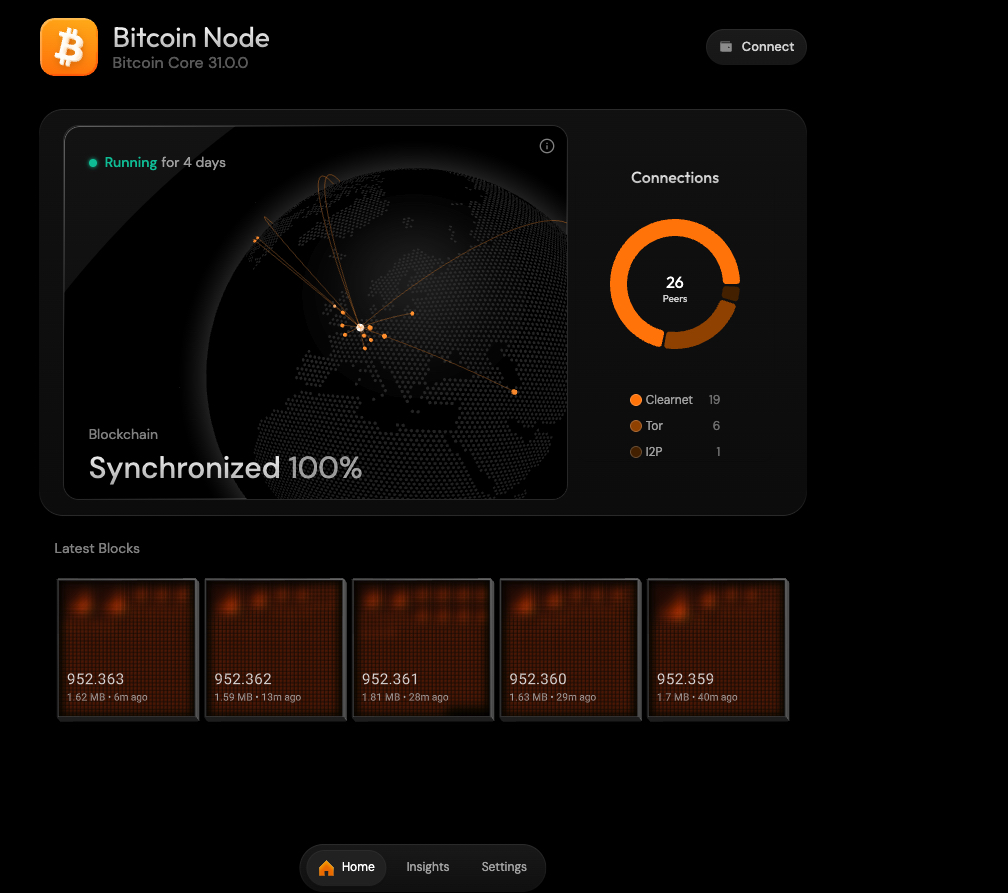Open block 952.359 thumbnail
1008x893 pixels.
pos(717,649)
